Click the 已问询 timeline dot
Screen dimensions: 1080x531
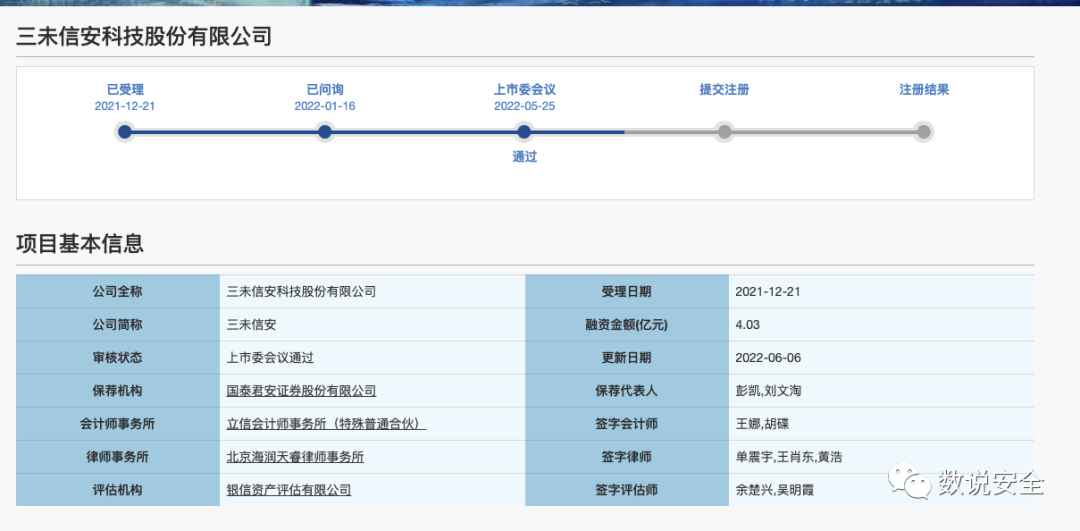click(x=324, y=132)
